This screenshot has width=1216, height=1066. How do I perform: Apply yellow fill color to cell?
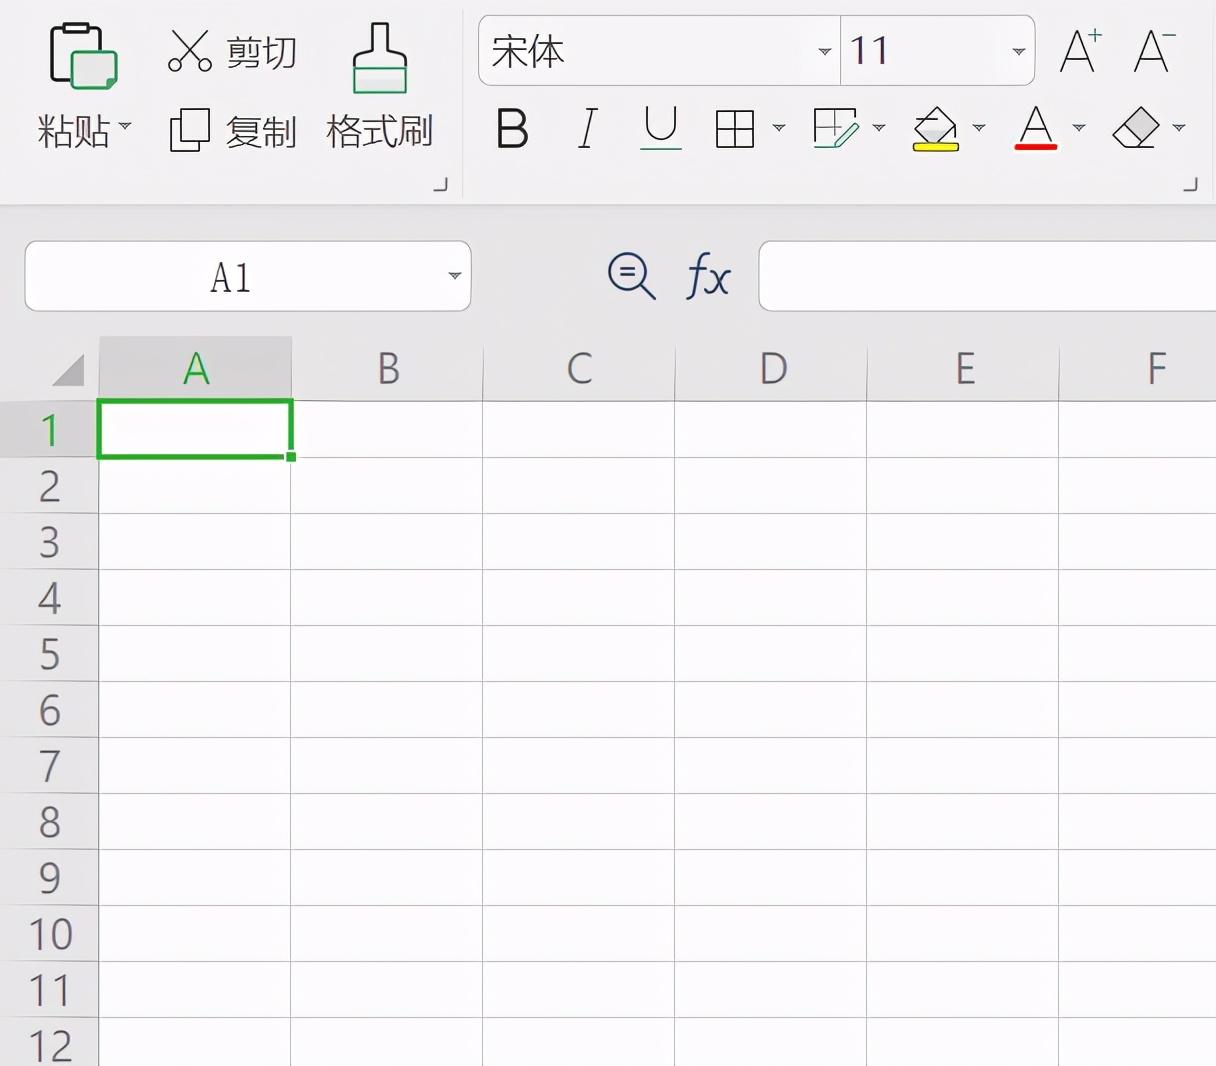click(936, 129)
